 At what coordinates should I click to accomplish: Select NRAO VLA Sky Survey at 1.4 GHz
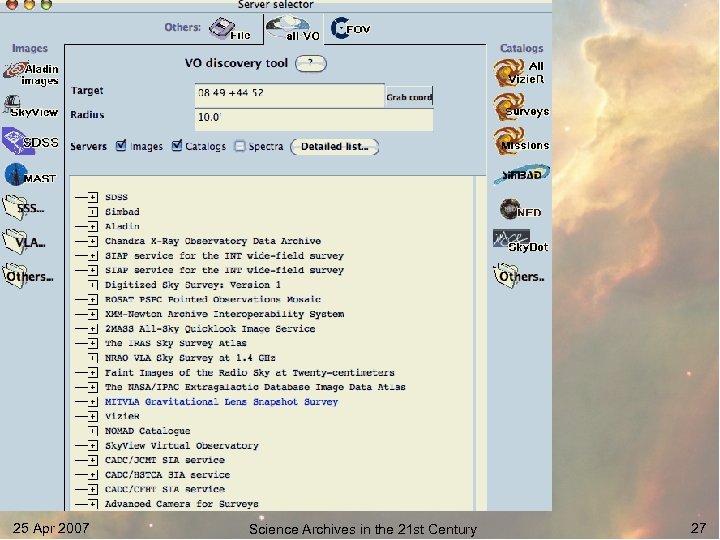[x=190, y=358]
